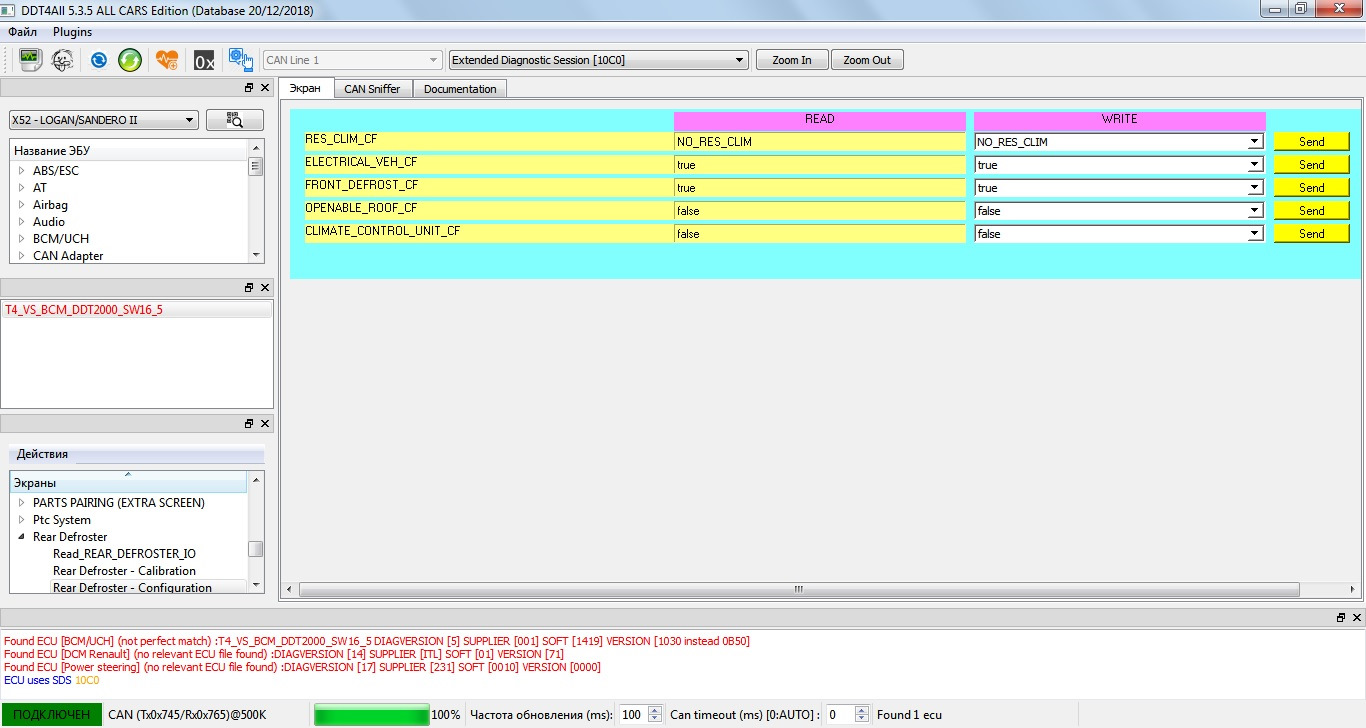Open Rear Defroster - Configuration screen
Viewport: 1366px width, 728px height.
[x=132, y=588]
